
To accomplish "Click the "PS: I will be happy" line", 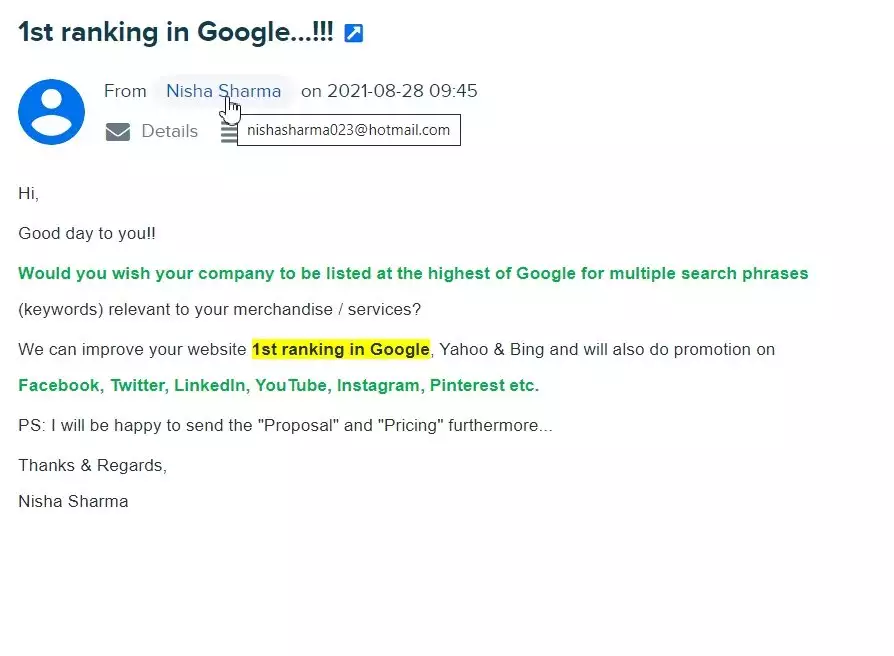I will [285, 426].
